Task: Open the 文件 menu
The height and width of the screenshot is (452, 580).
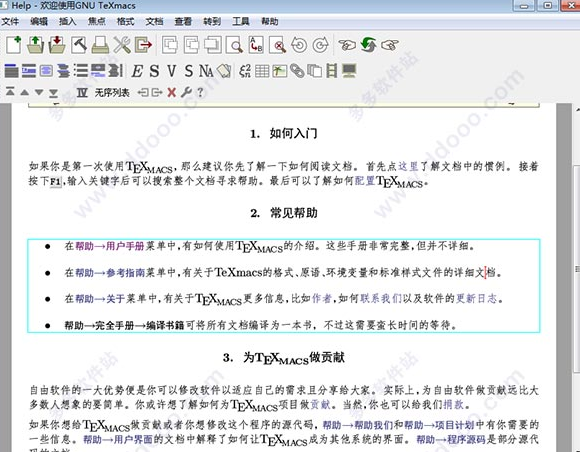Action: click(x=10, y=21)
